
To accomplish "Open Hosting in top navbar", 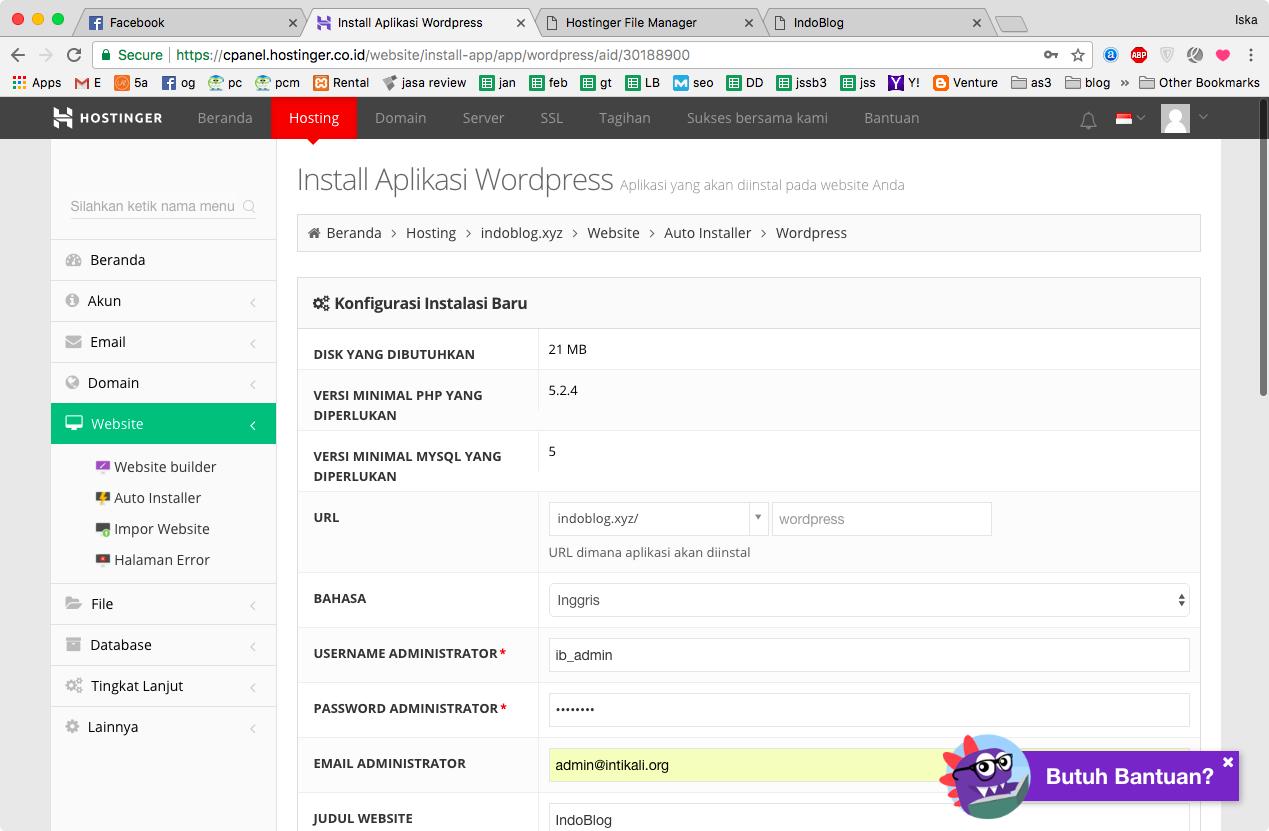I will (x=314, y=118).
